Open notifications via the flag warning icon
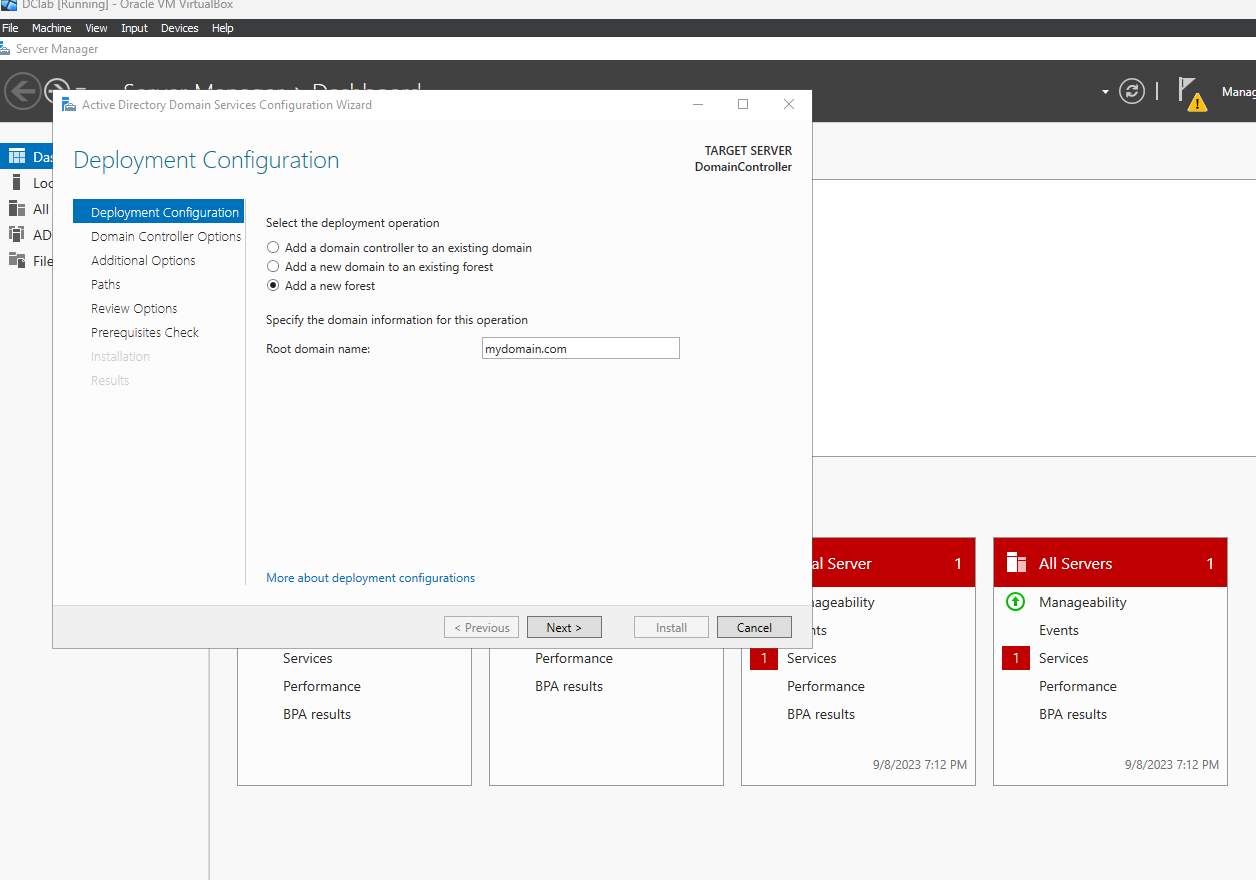The width and height of the screenshot is (1256, 880). coord(1192,91)
